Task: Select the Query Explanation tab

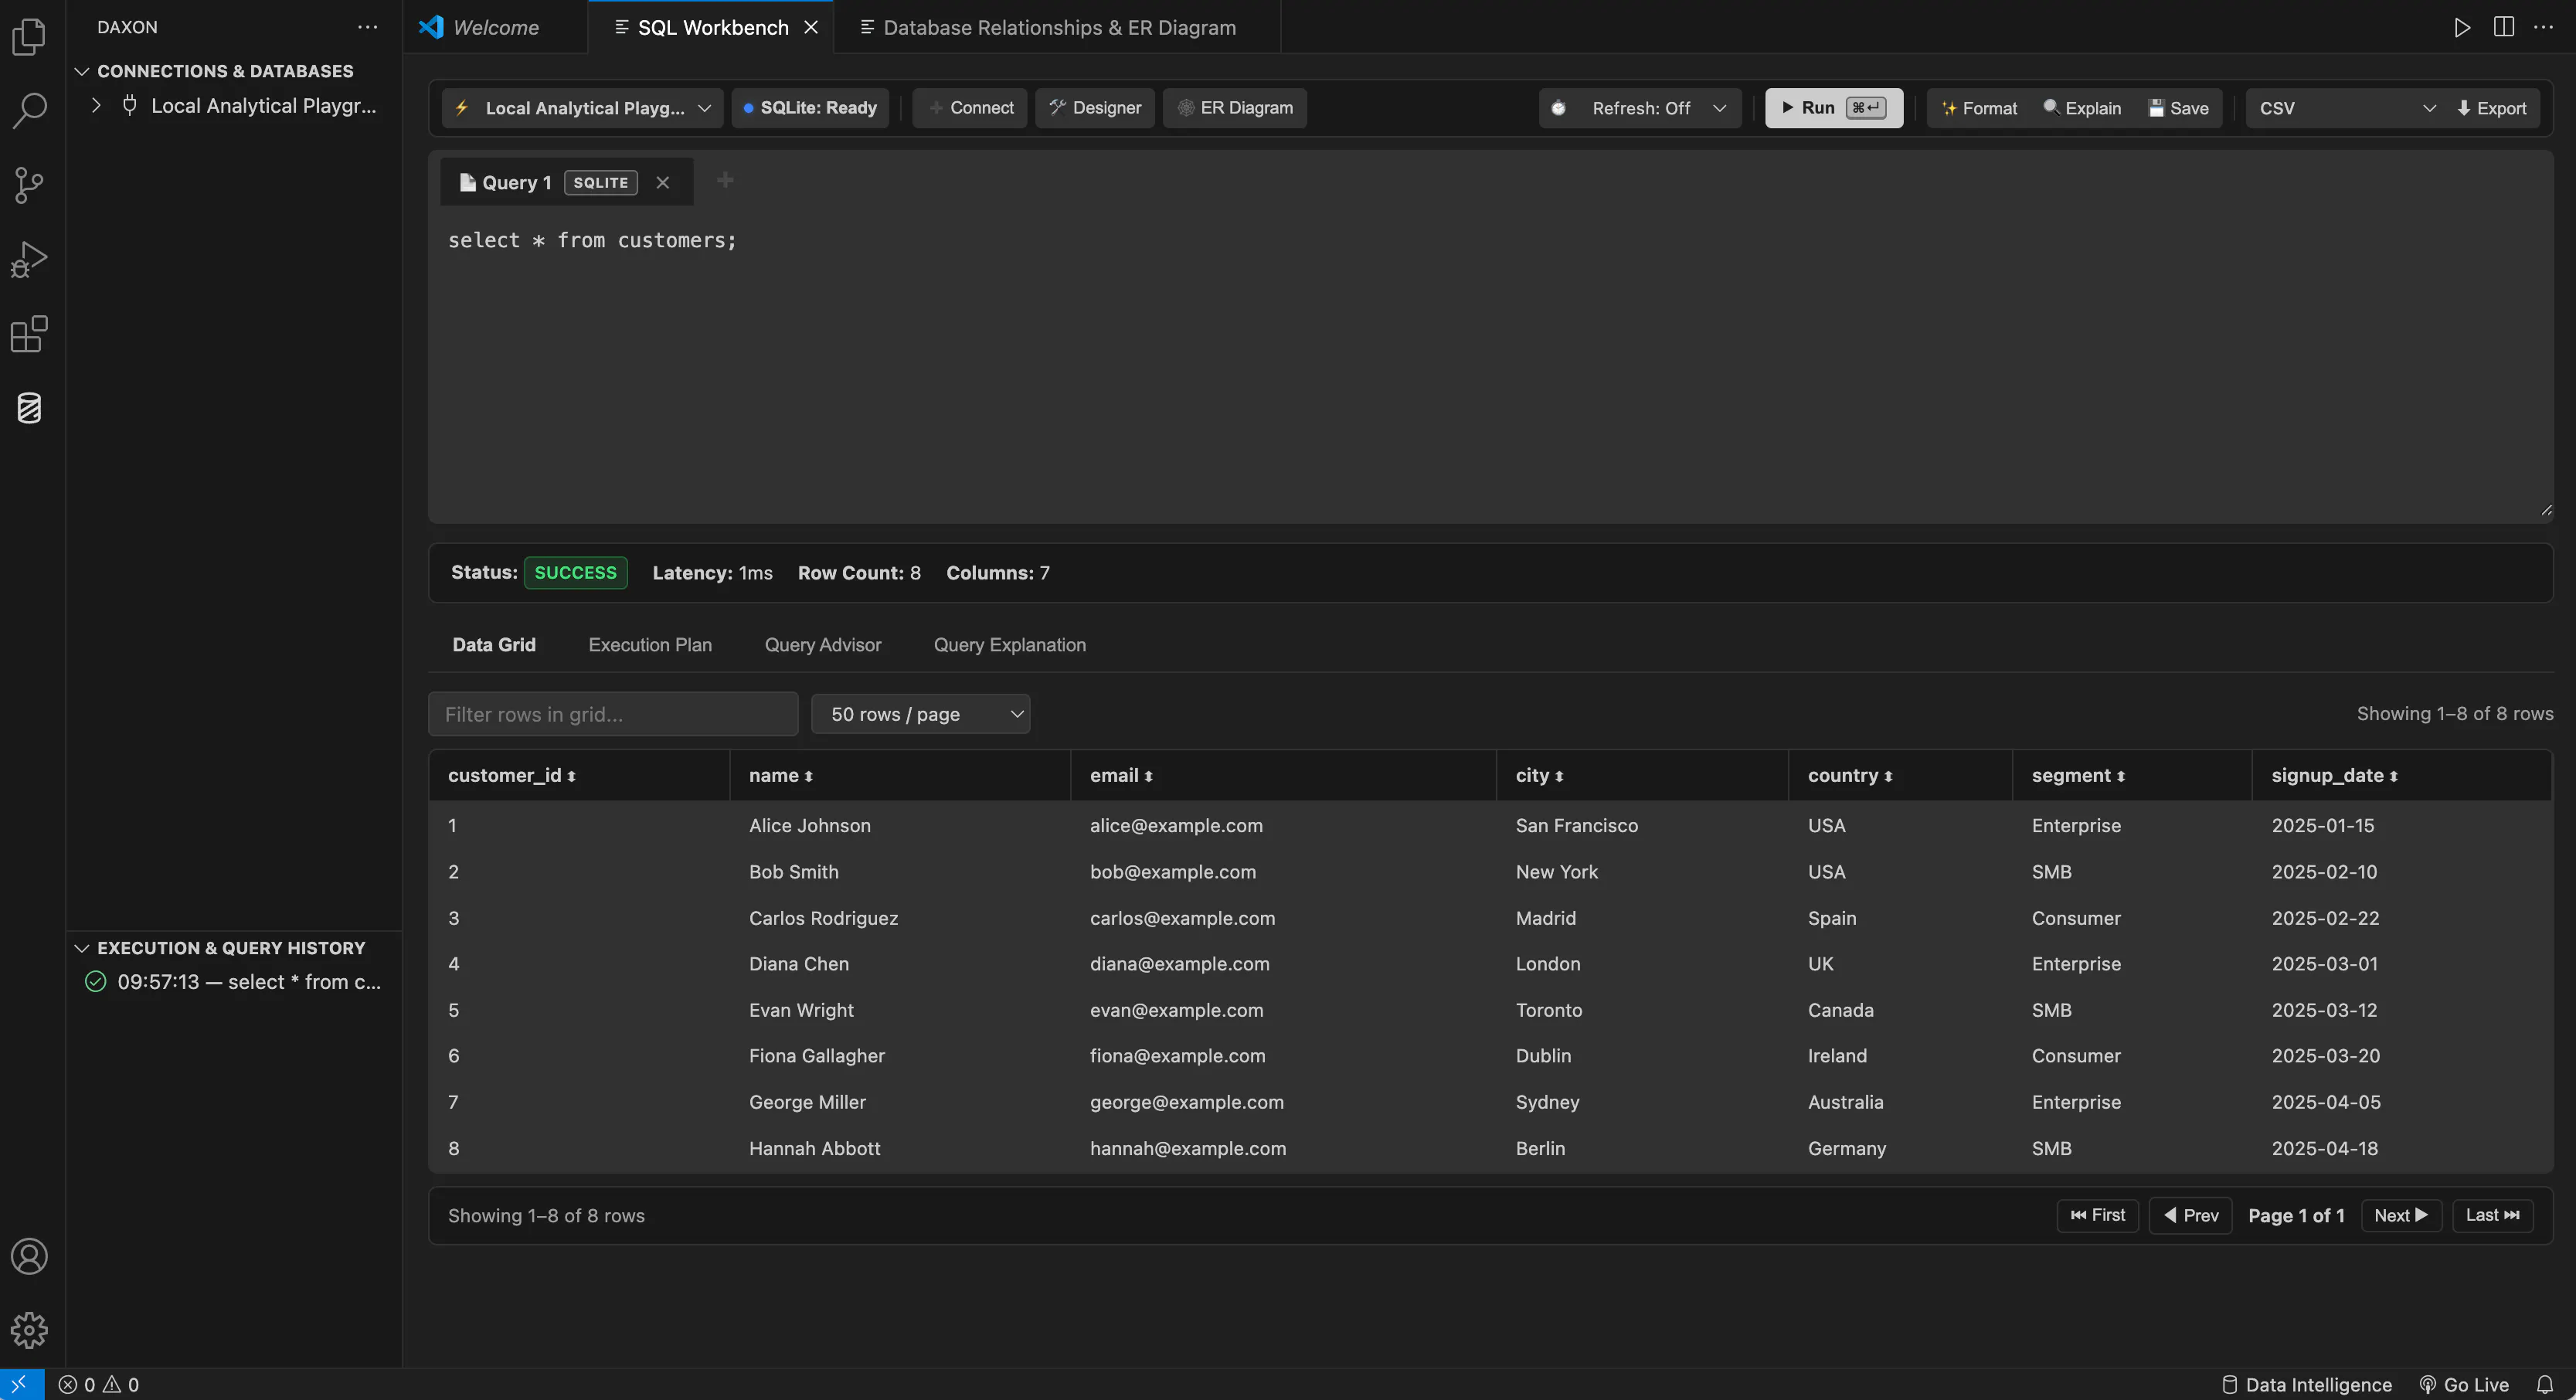Action: pyautogui.click(x=1010, y=645)
